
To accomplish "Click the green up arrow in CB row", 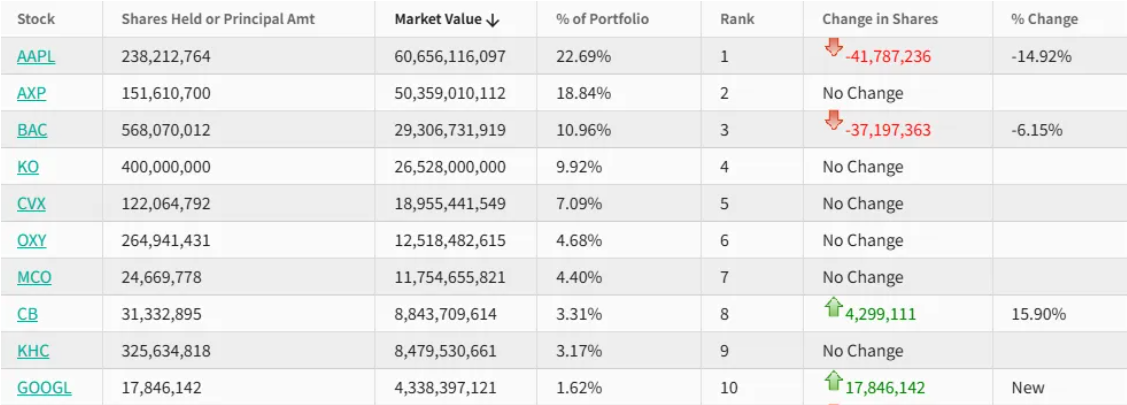I will [833, 308].
